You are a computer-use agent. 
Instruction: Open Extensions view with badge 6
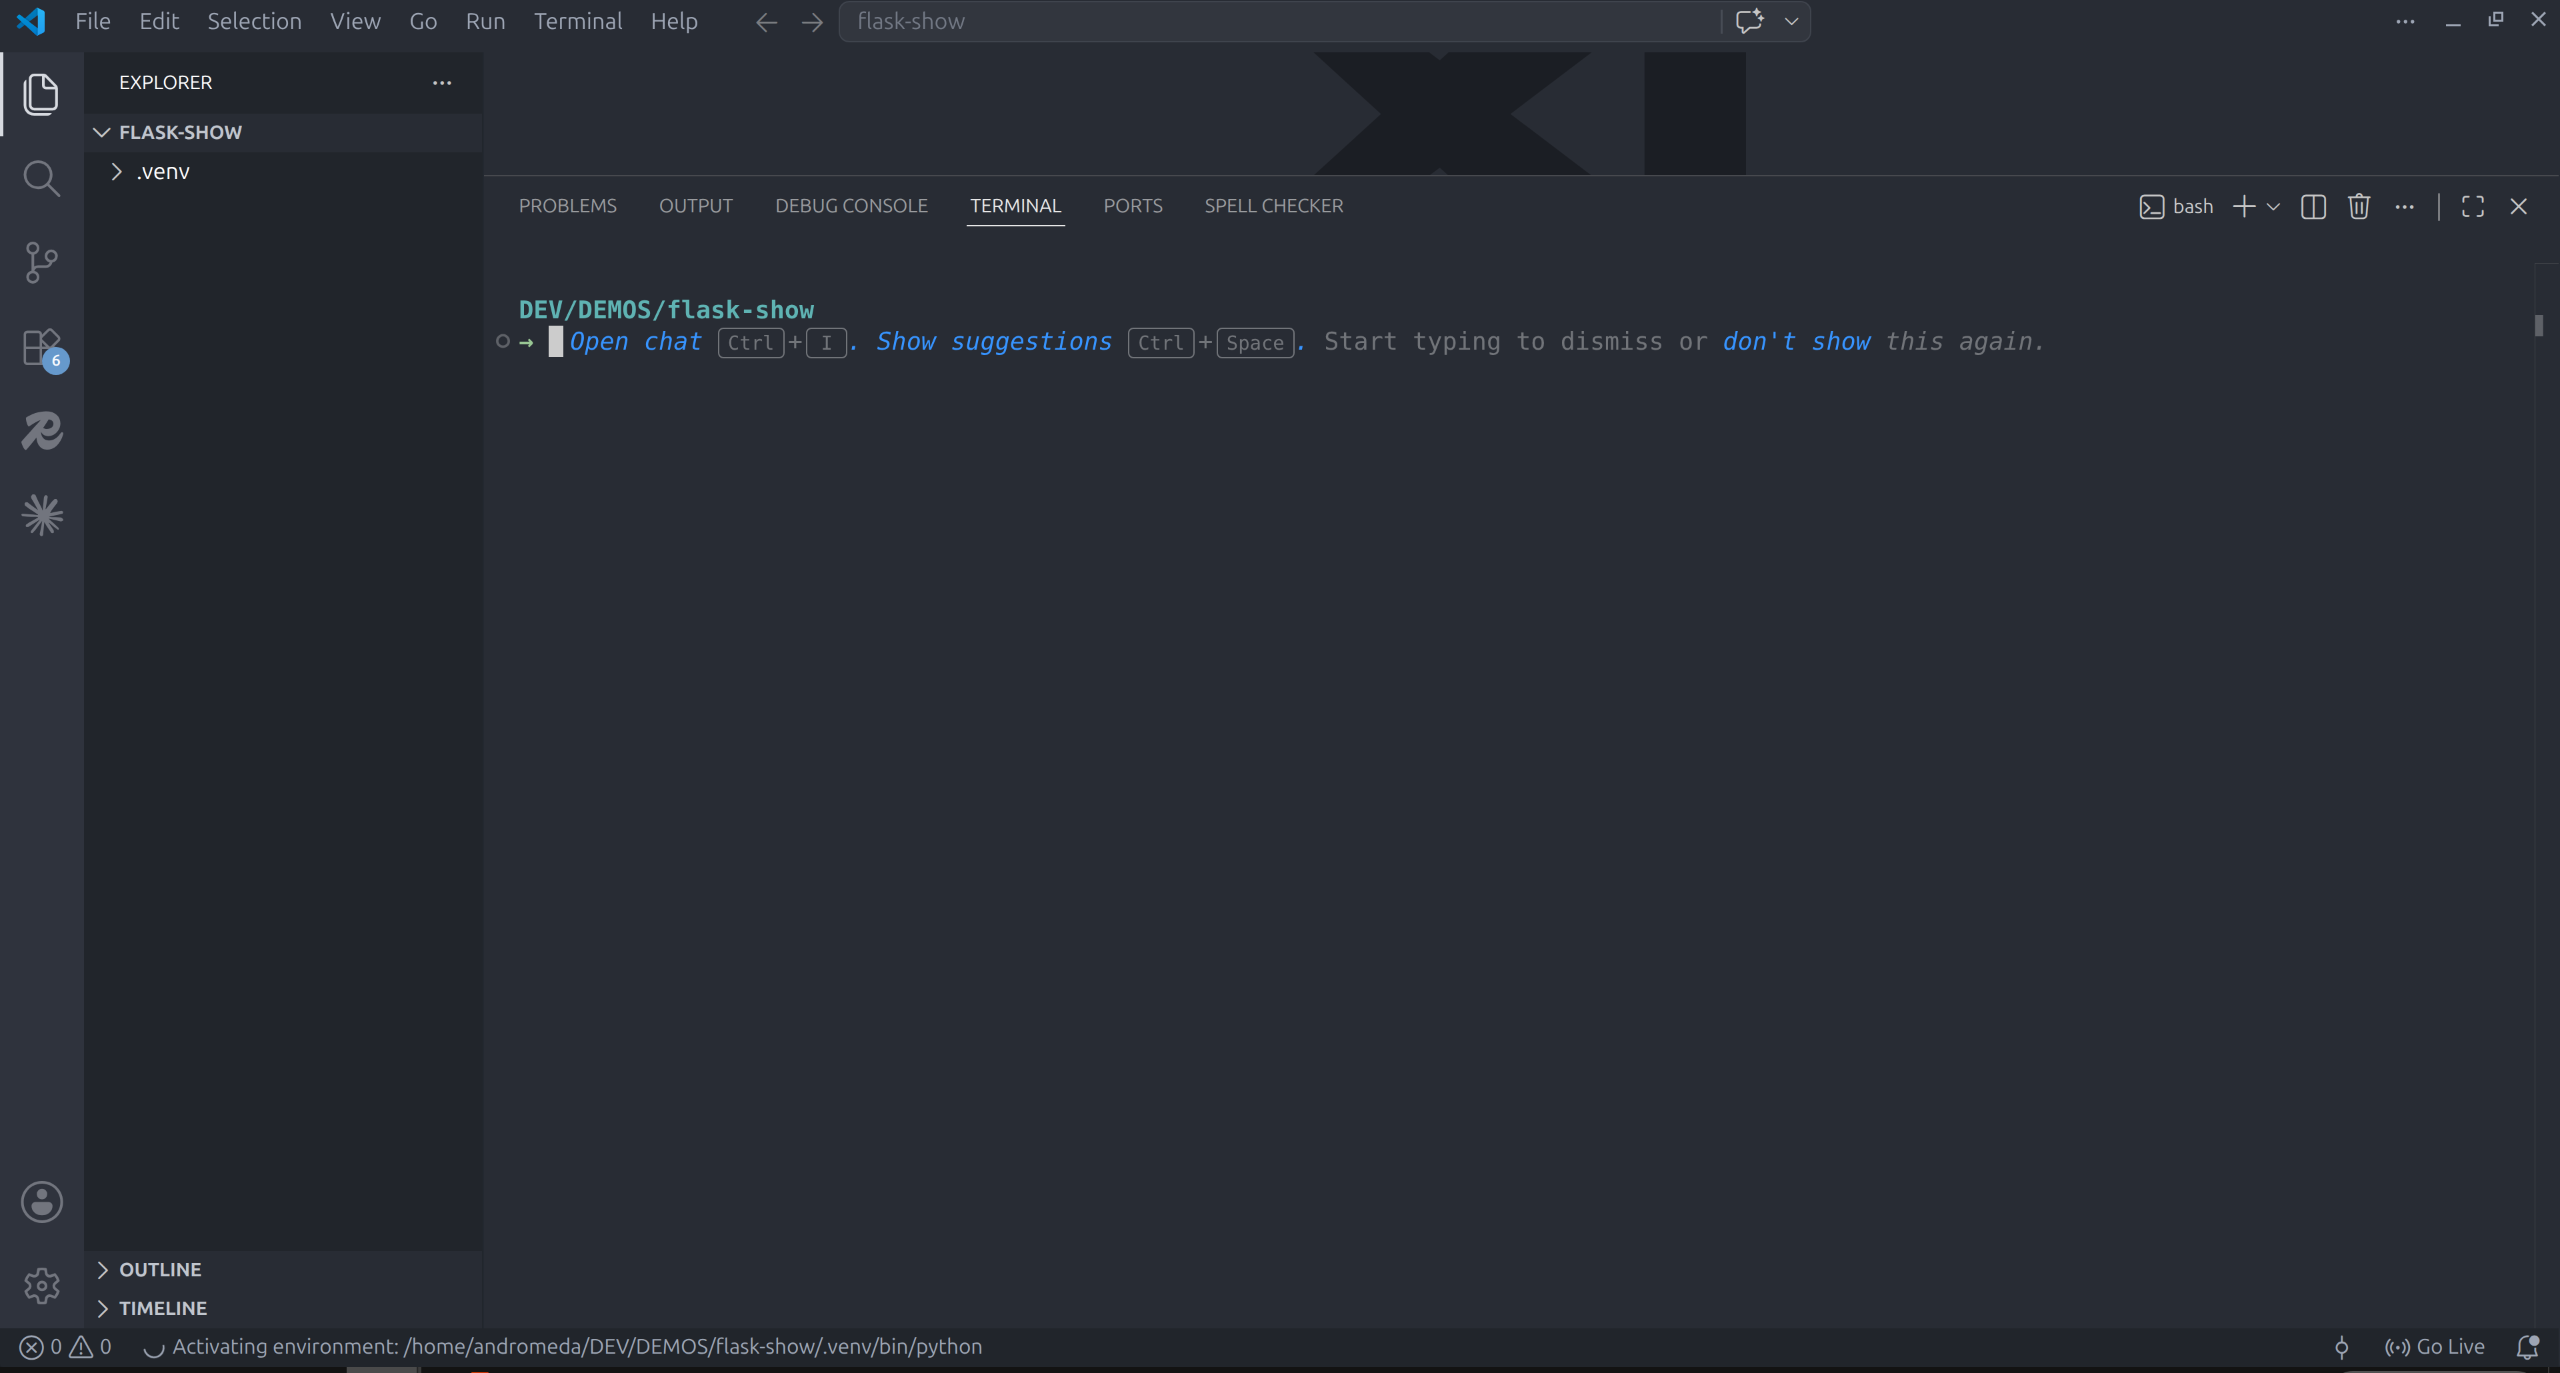click(x=43, y=349)
